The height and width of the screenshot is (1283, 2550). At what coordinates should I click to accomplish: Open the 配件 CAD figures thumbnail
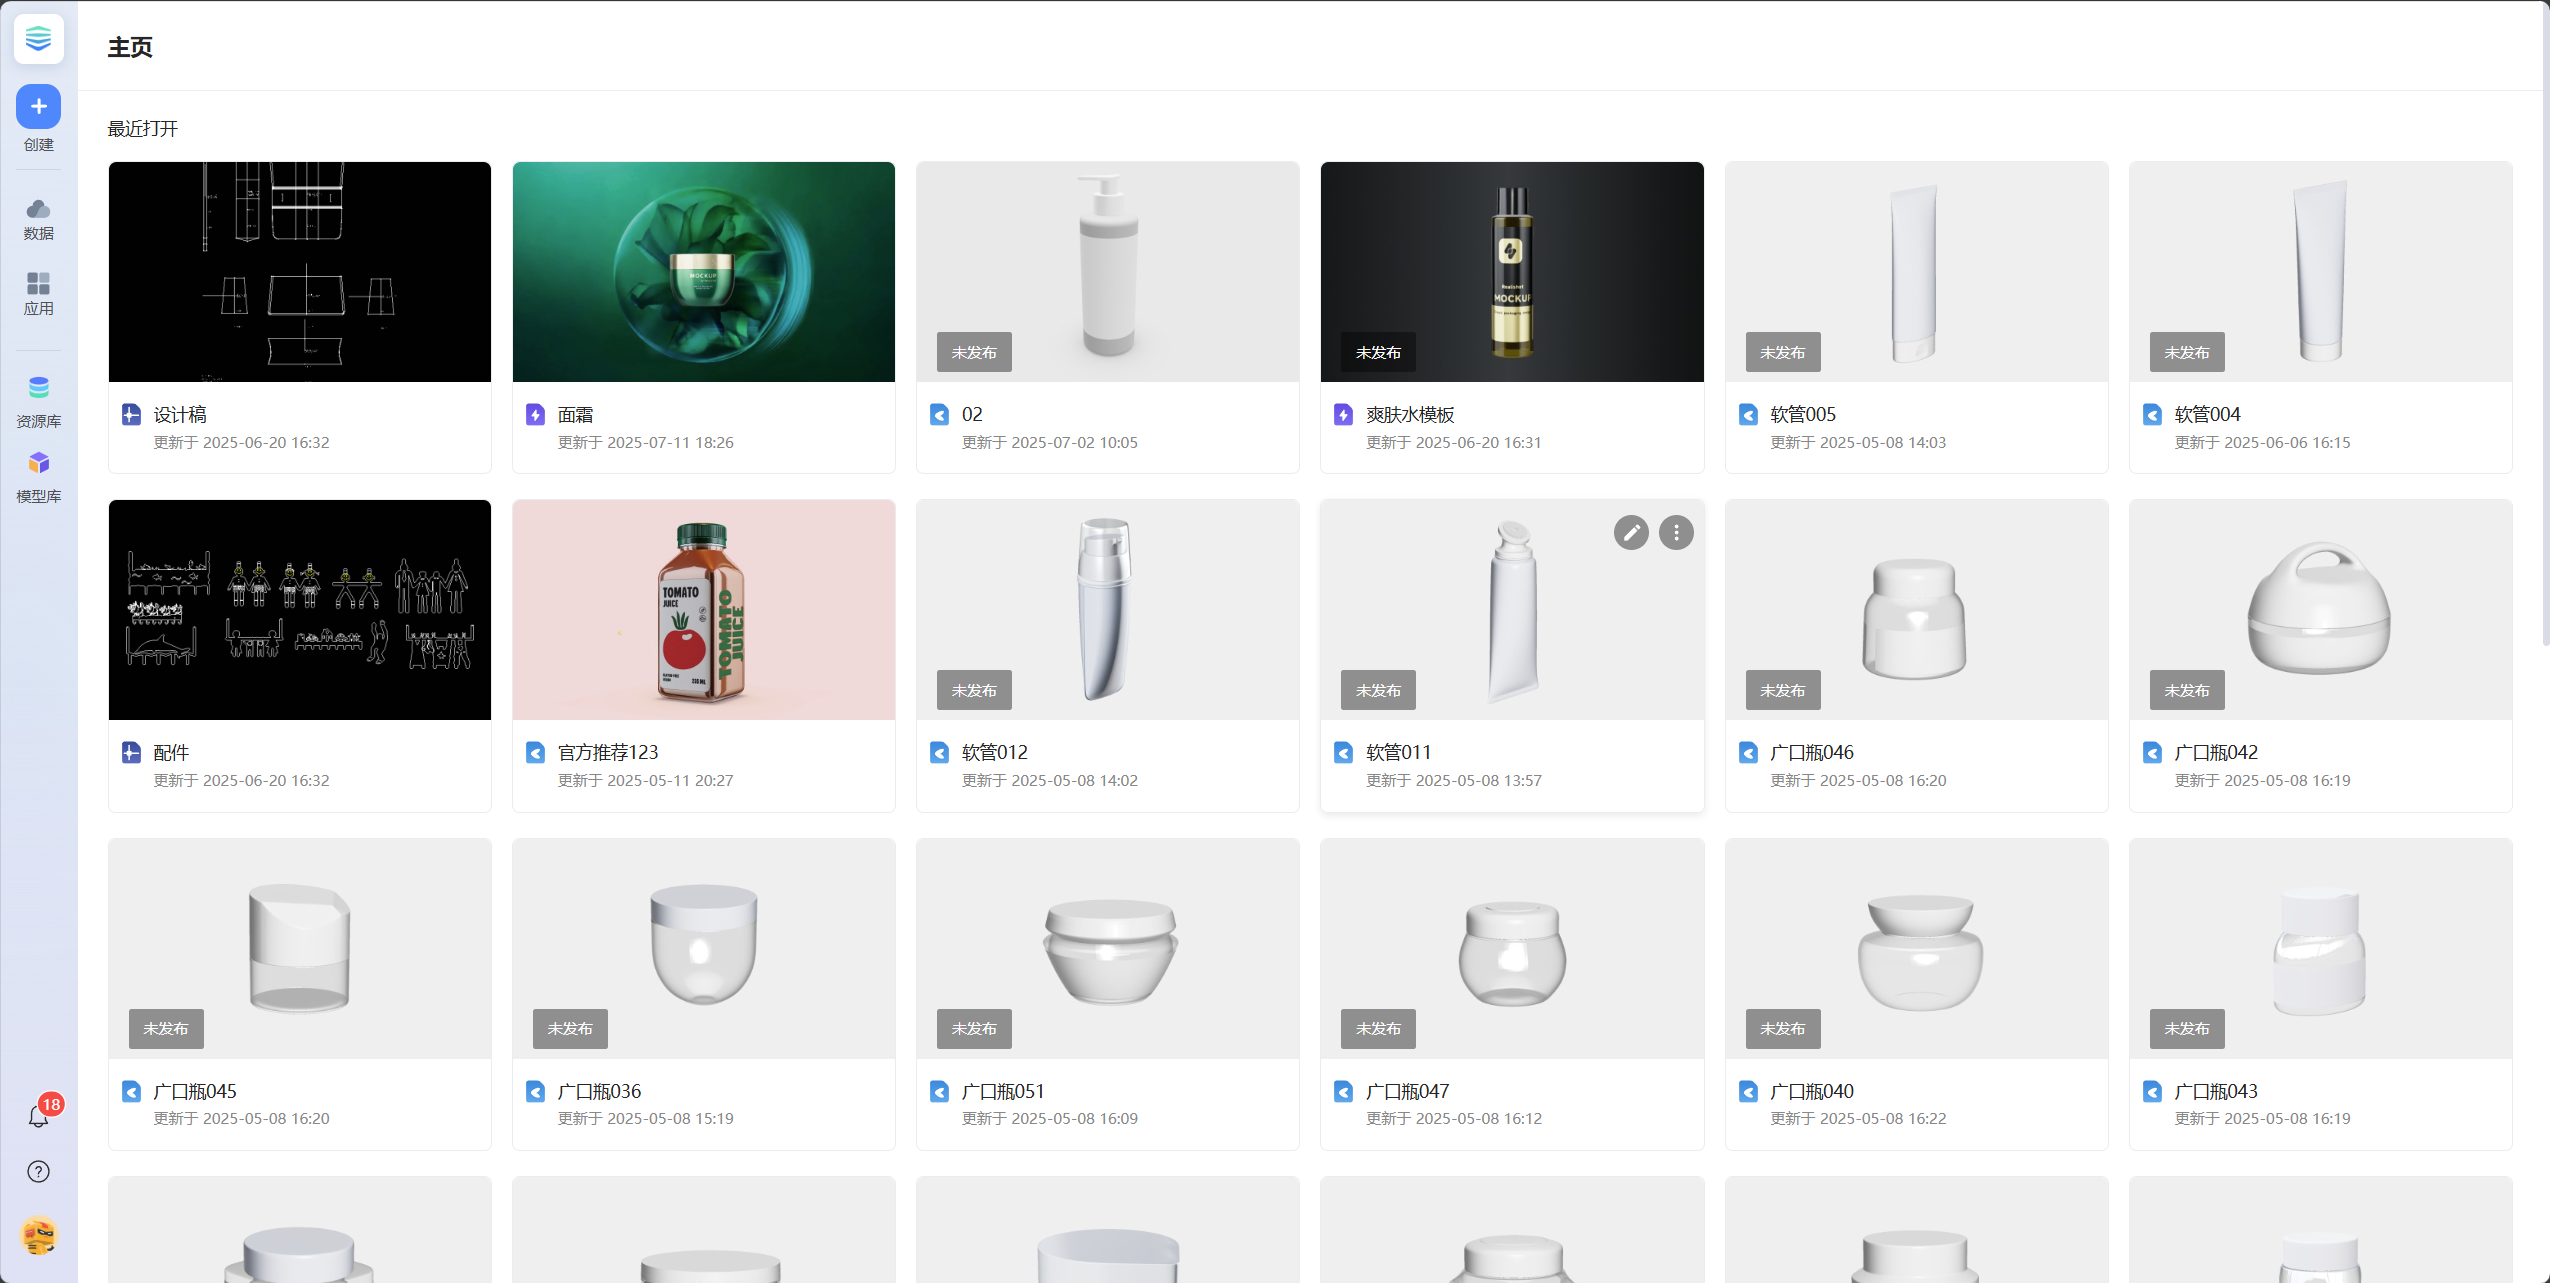click(x=300, y=610)
